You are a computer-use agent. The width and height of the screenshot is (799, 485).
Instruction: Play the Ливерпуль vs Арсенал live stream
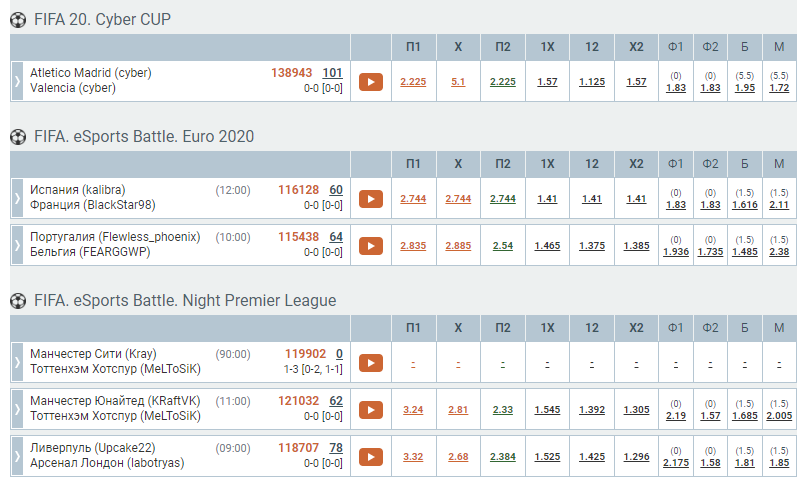tap(370, 457)
